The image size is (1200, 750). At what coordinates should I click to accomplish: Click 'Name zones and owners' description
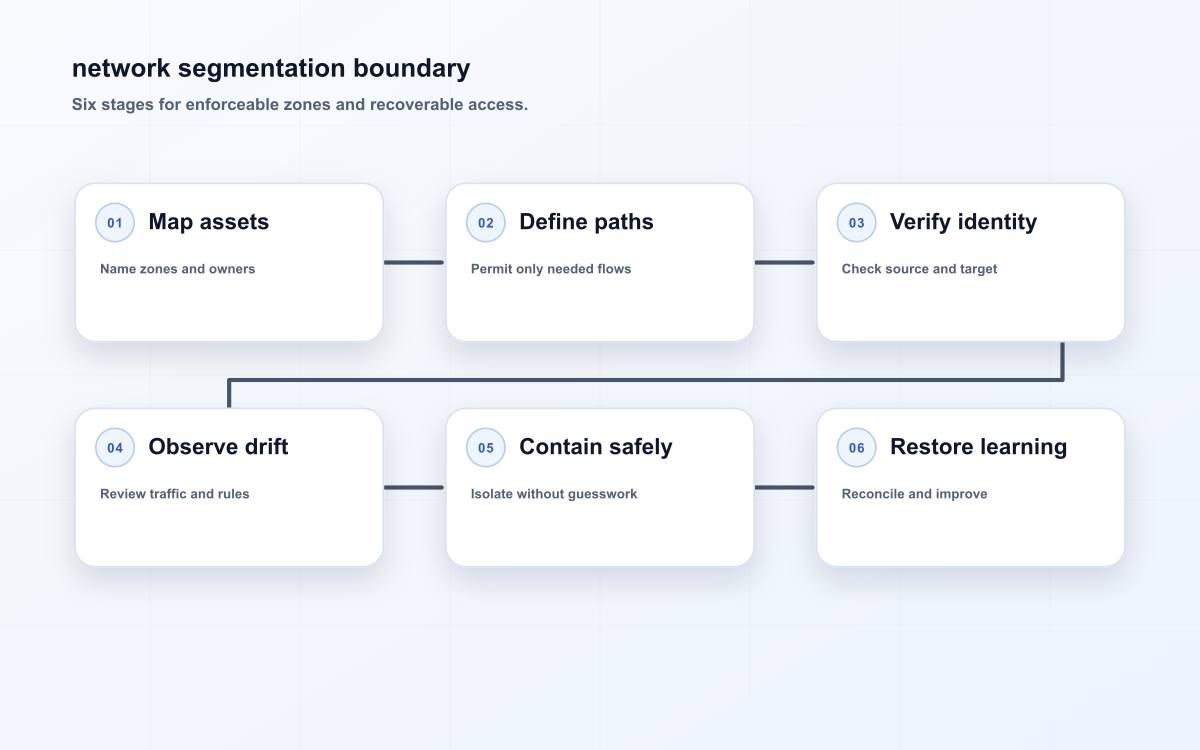pos(178,269)
